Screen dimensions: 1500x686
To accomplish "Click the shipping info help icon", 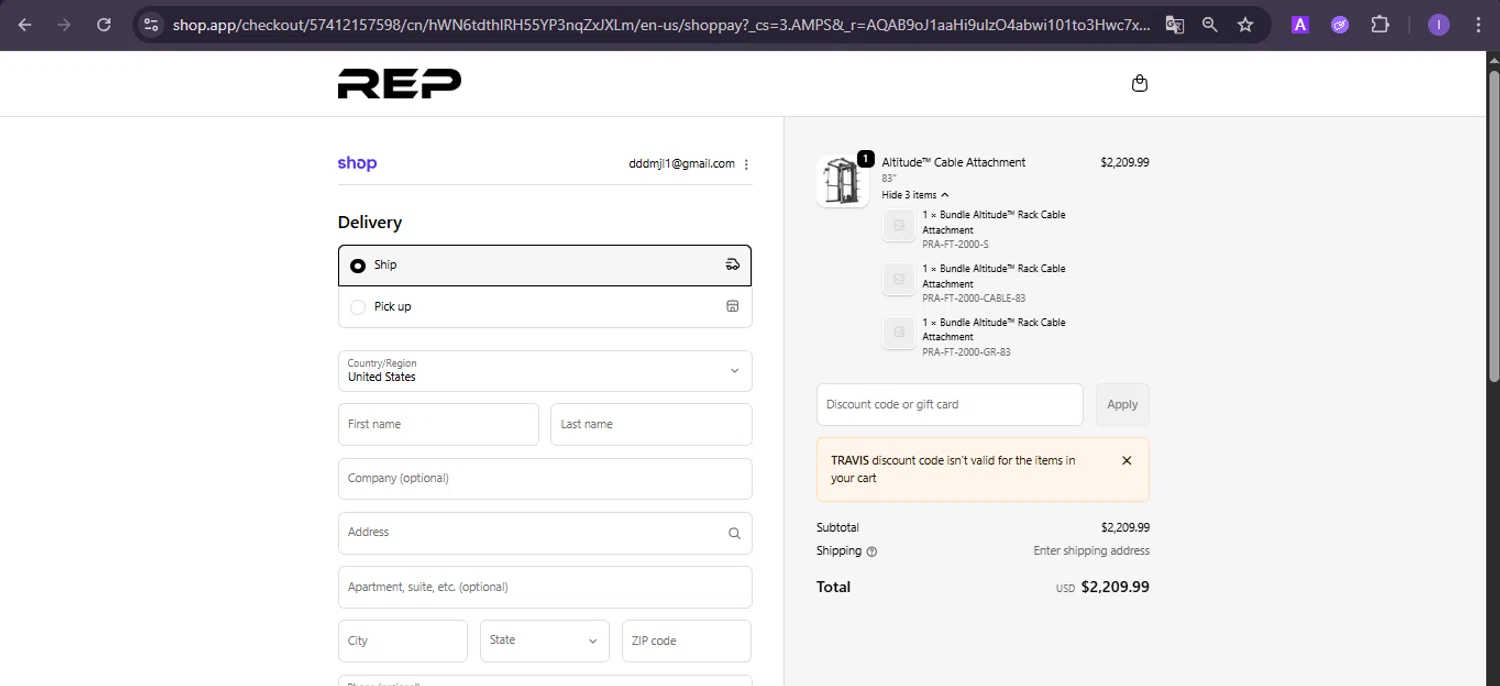I will pos(872,551).
